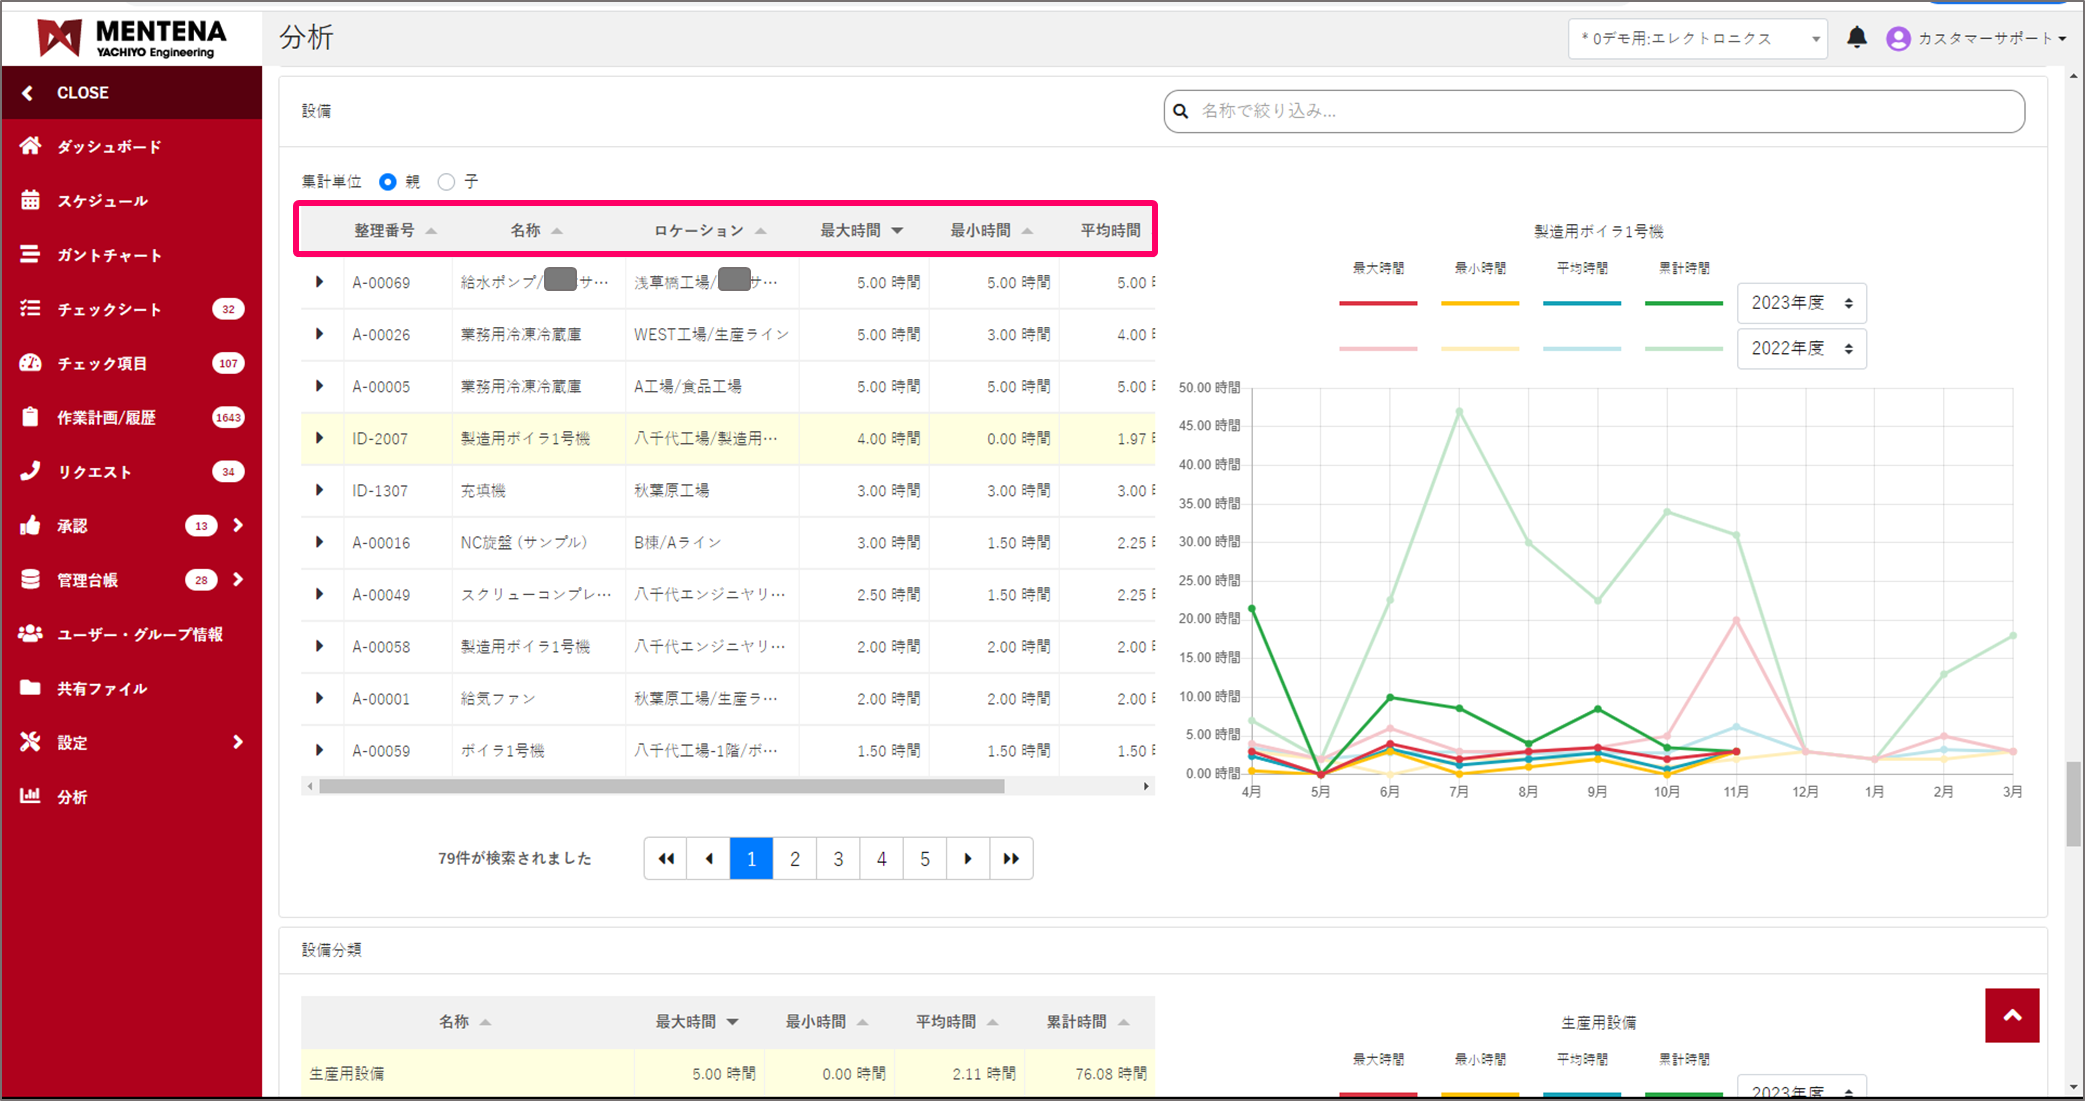Click the Gantt chart sidebar icon
This screenshot has width=2085, height=1101.
pyautogui.click(x=30, y=255)
